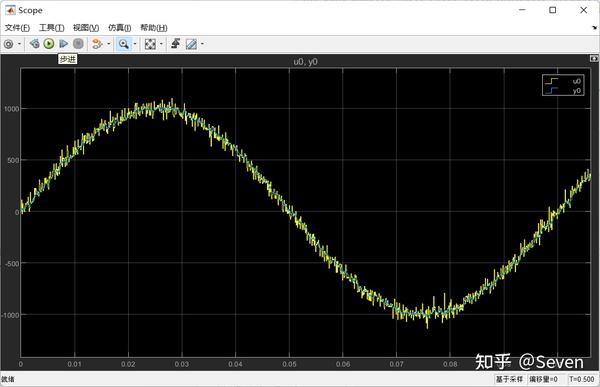Expand the measurements dropdown arrow
Image resolution: width=600 pixels, height=387 pixels.
(202, 44)
